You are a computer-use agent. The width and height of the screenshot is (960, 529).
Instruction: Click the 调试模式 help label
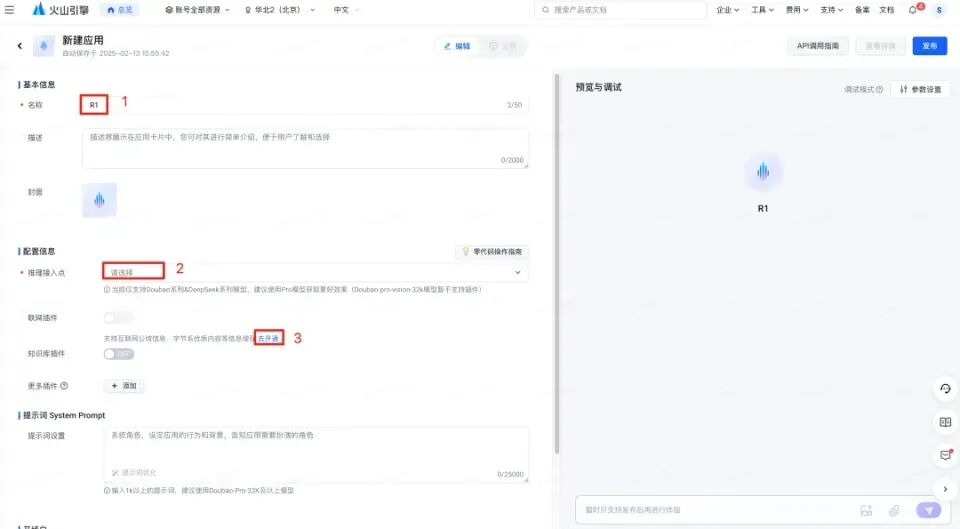pyautogui.click(x=863, y=89)
